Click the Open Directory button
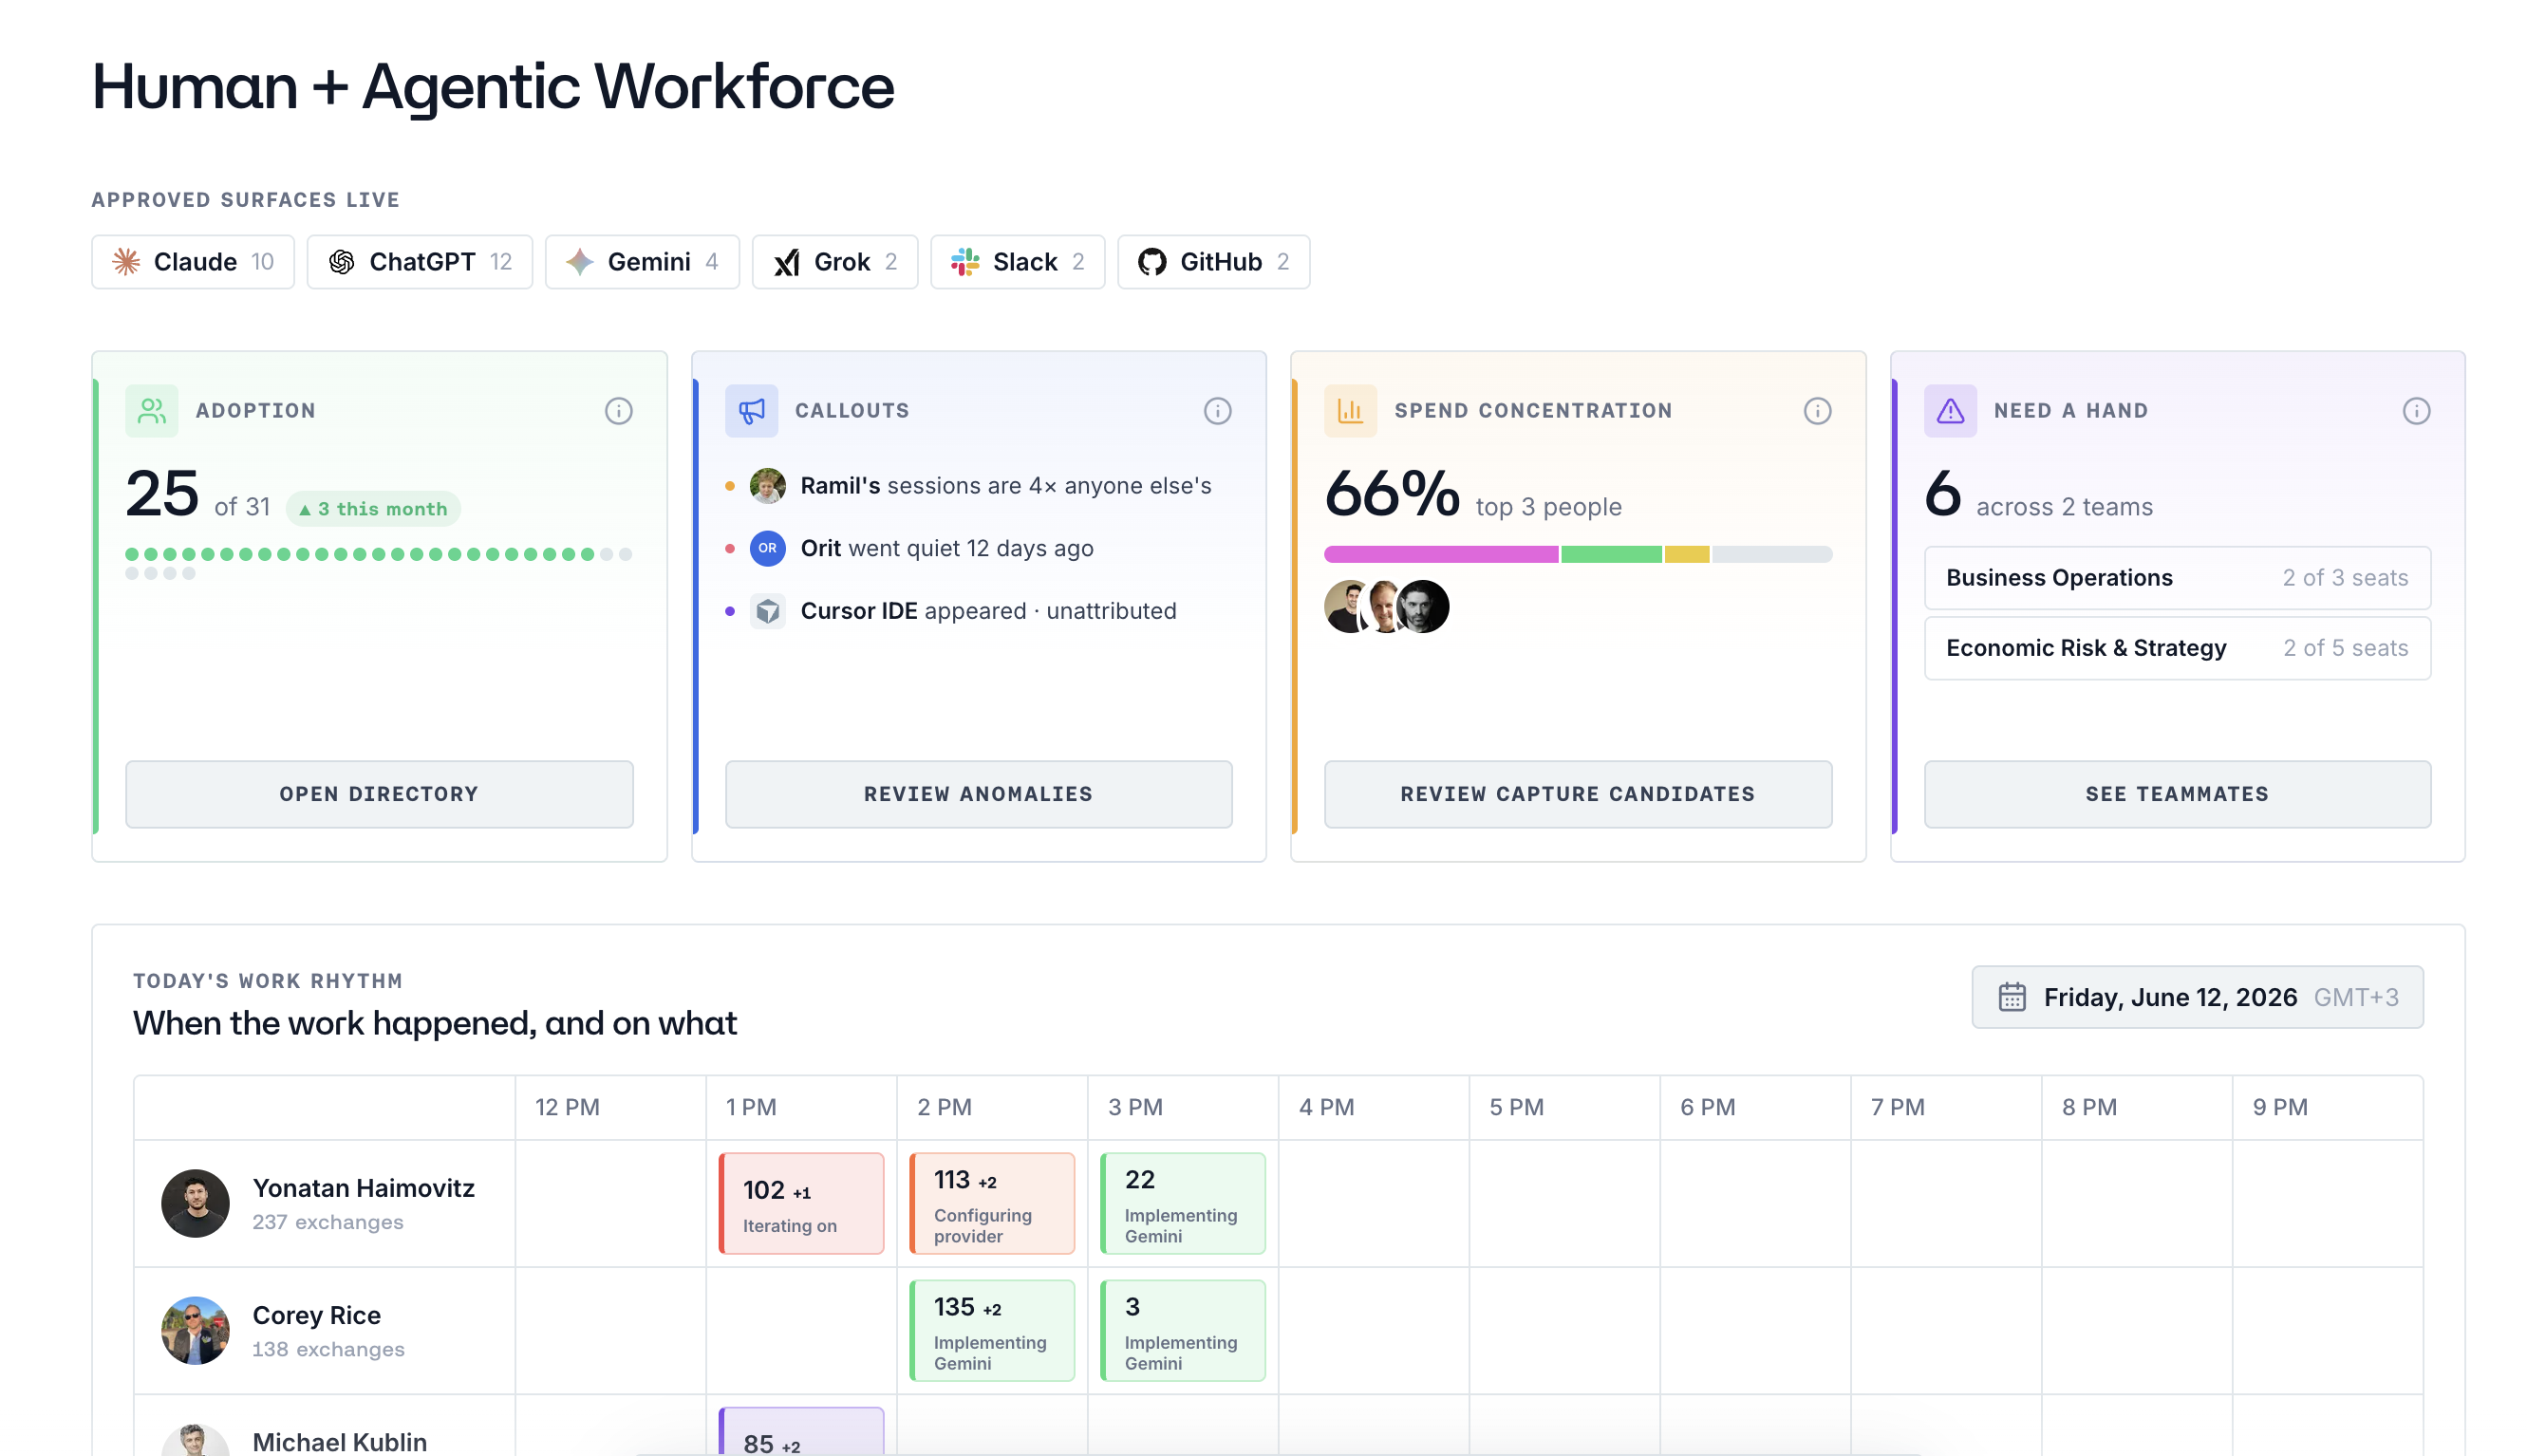 [379, 794]
